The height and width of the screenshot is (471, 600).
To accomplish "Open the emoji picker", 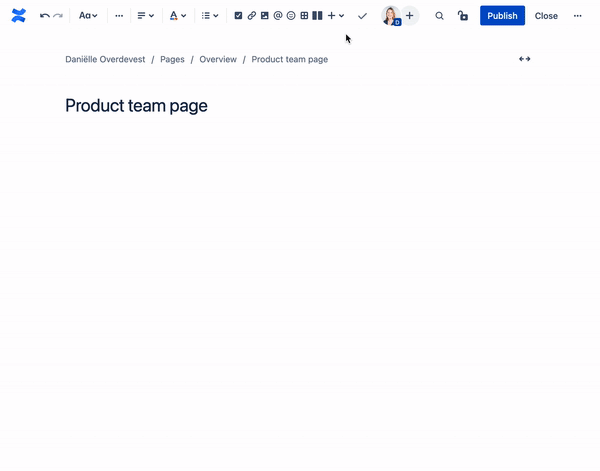I will (291, 16).
